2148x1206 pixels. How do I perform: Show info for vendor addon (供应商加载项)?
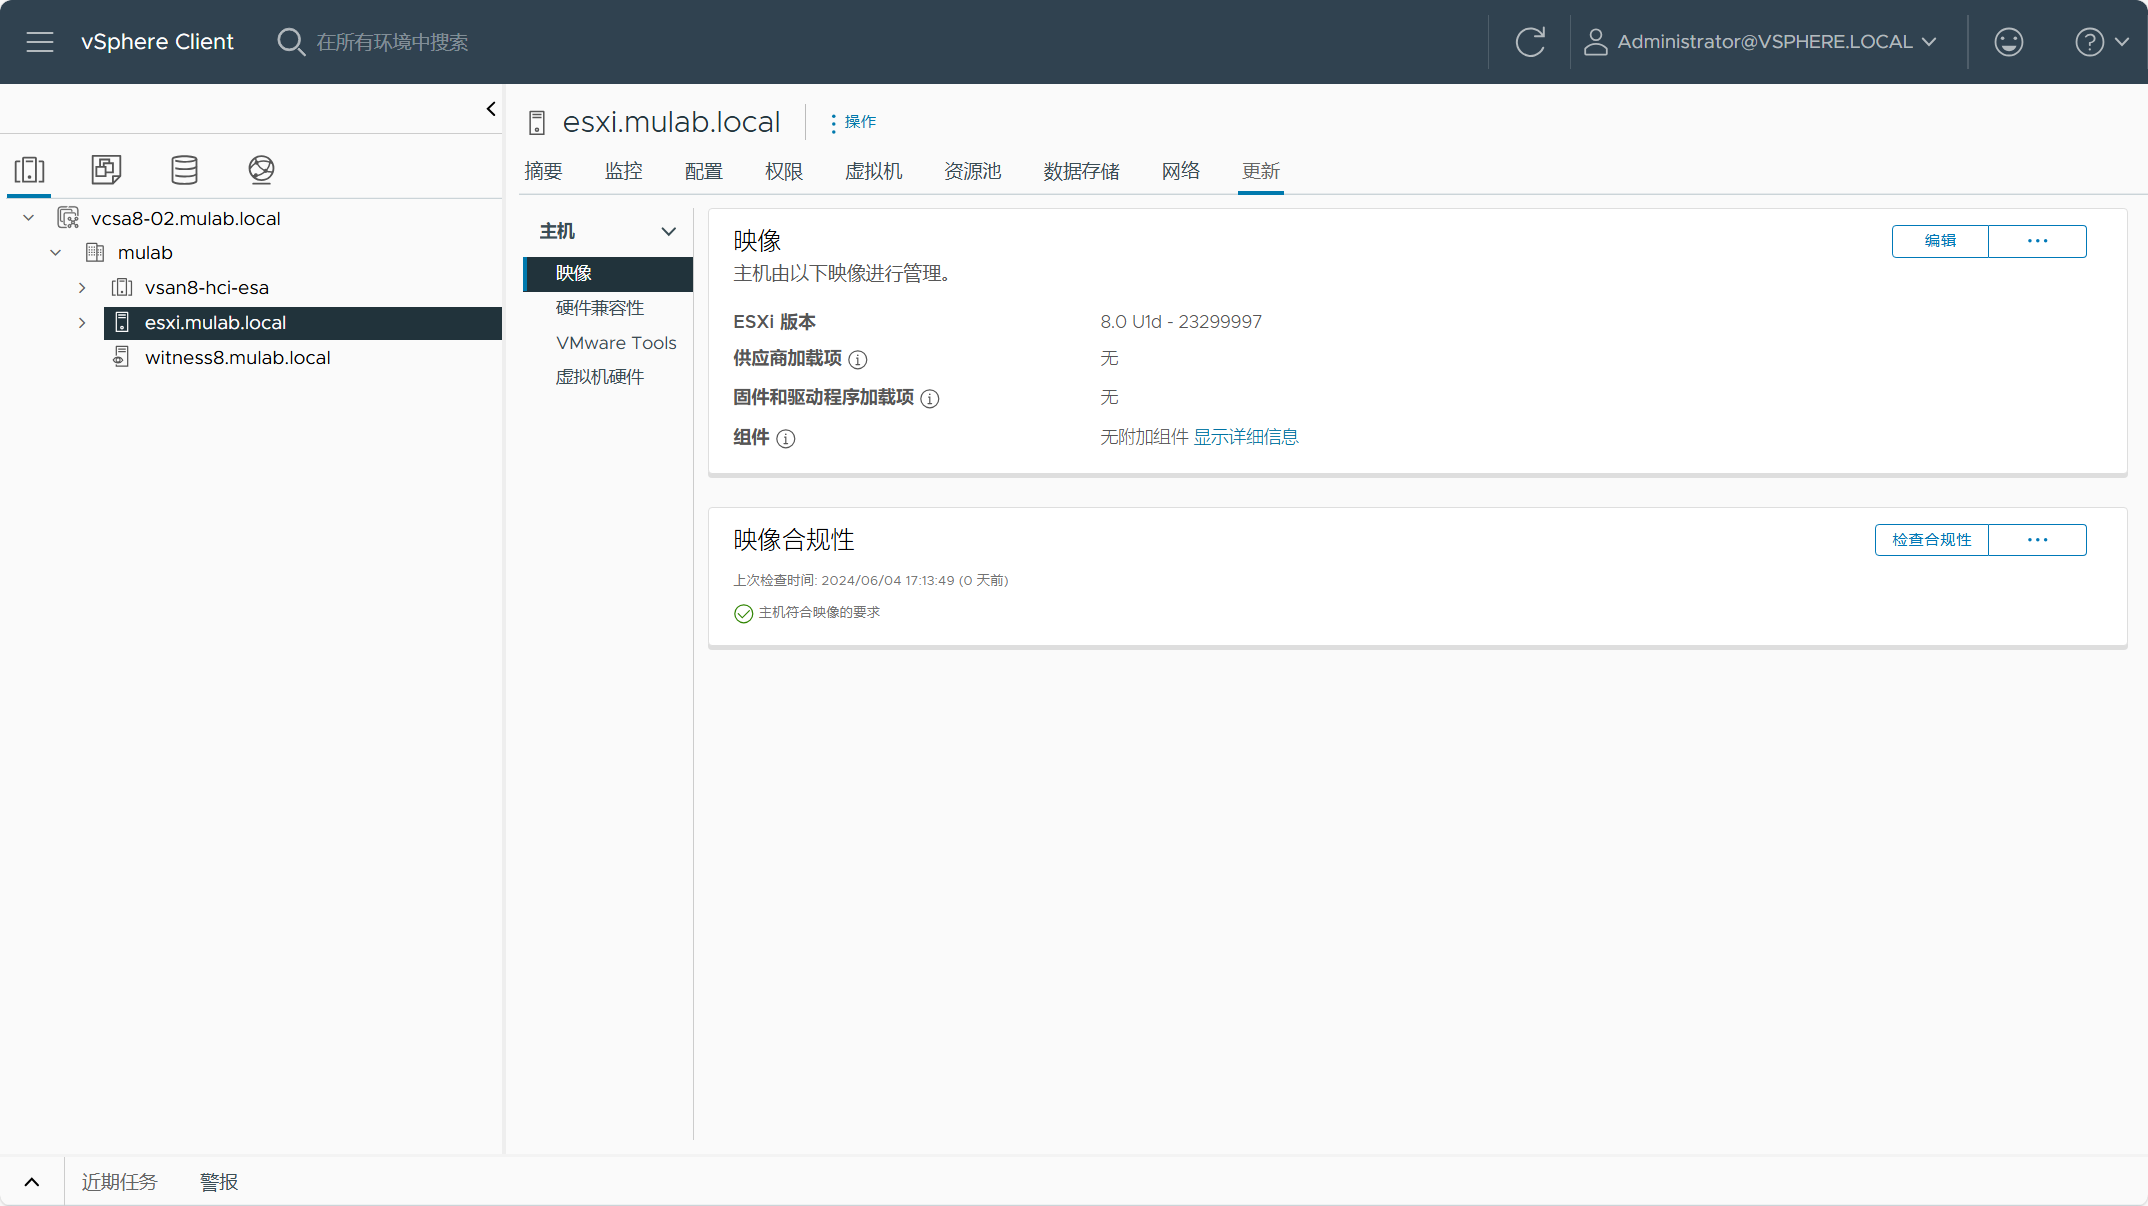[858, 359]
